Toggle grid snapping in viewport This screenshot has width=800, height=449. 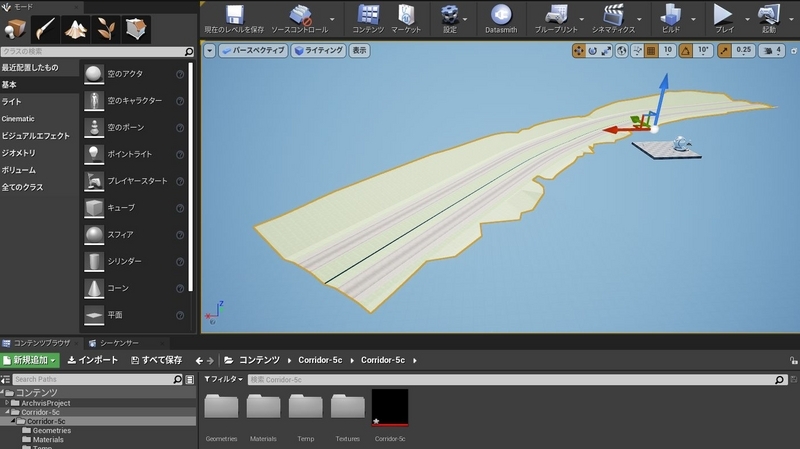click(651, 51)
